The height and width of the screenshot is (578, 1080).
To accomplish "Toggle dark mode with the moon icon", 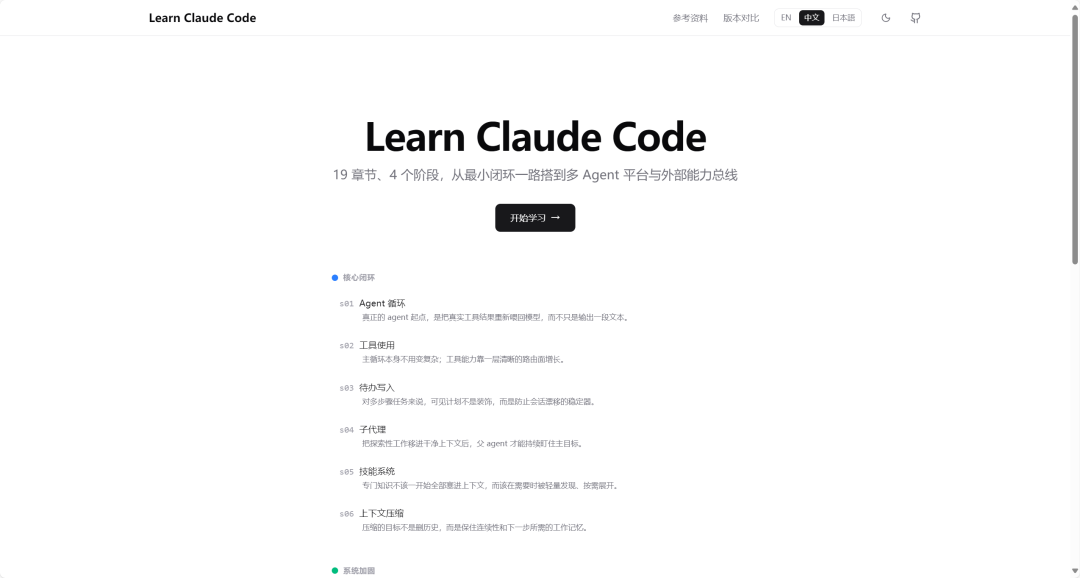I will click(x=884, y=17).
